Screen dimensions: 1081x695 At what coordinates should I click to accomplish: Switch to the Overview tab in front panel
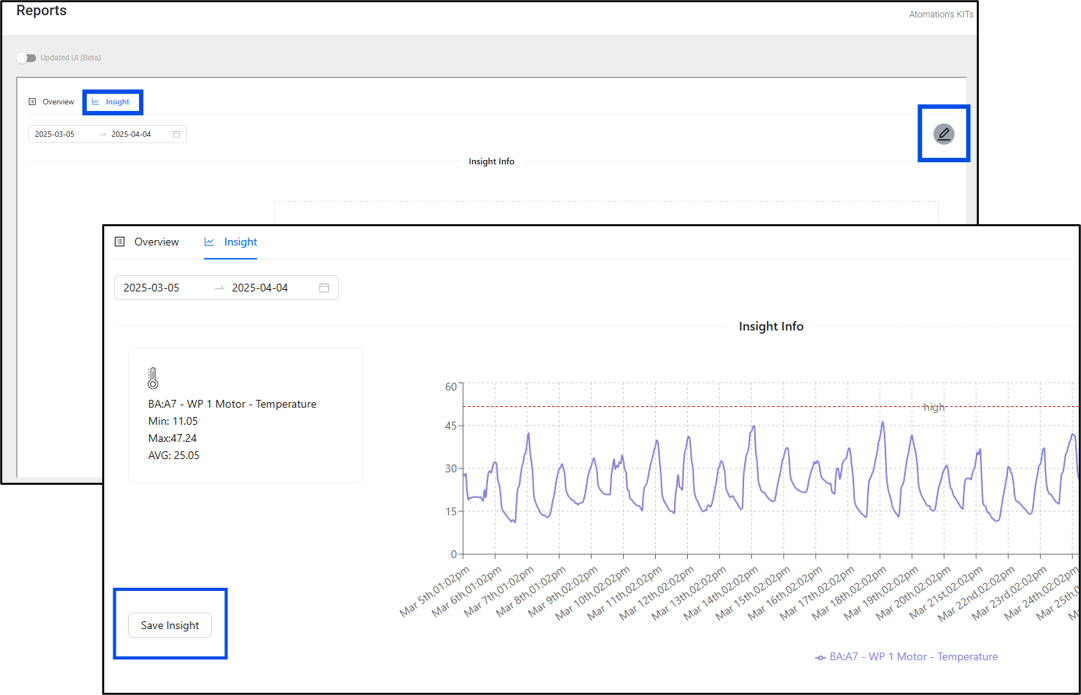146,242
